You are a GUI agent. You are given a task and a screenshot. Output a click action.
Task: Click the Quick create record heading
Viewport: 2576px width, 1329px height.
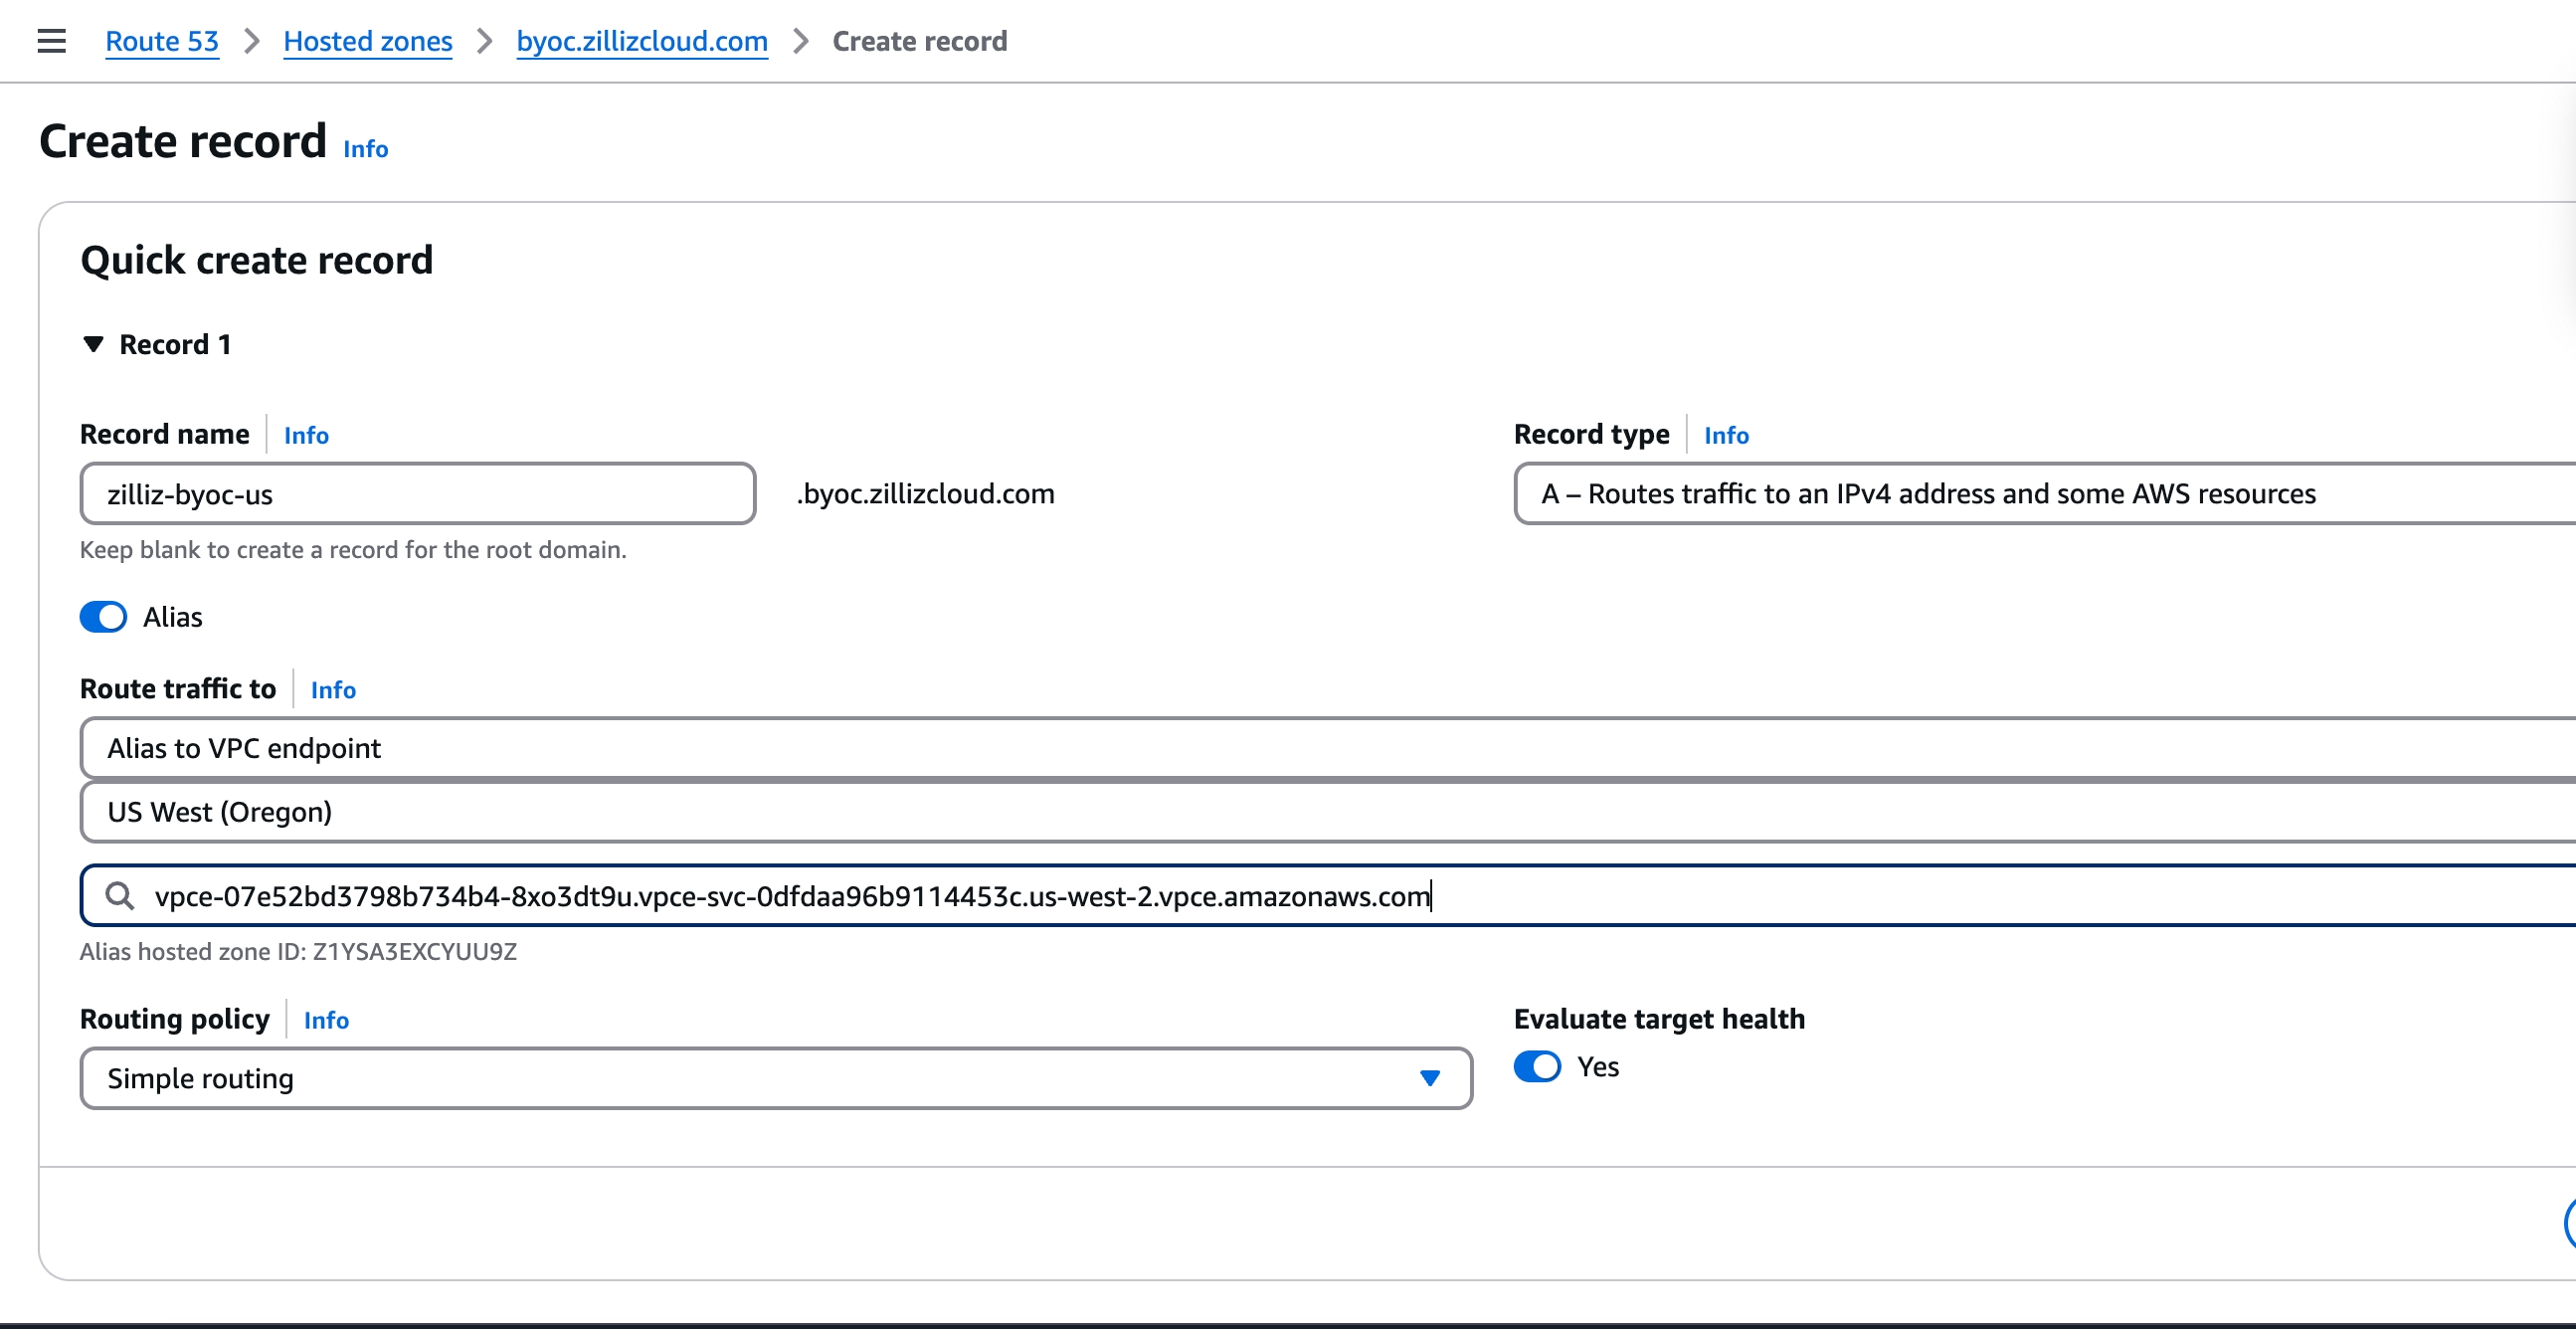(x=257, y=260)
